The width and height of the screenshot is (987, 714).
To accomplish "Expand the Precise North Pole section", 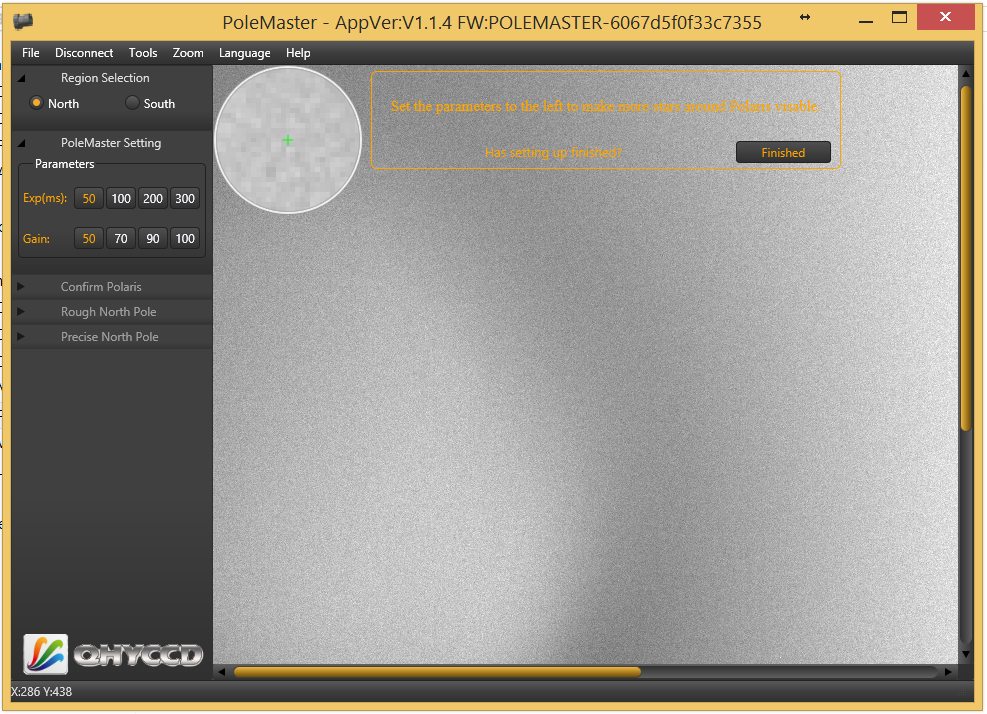I will pos(21,337).
